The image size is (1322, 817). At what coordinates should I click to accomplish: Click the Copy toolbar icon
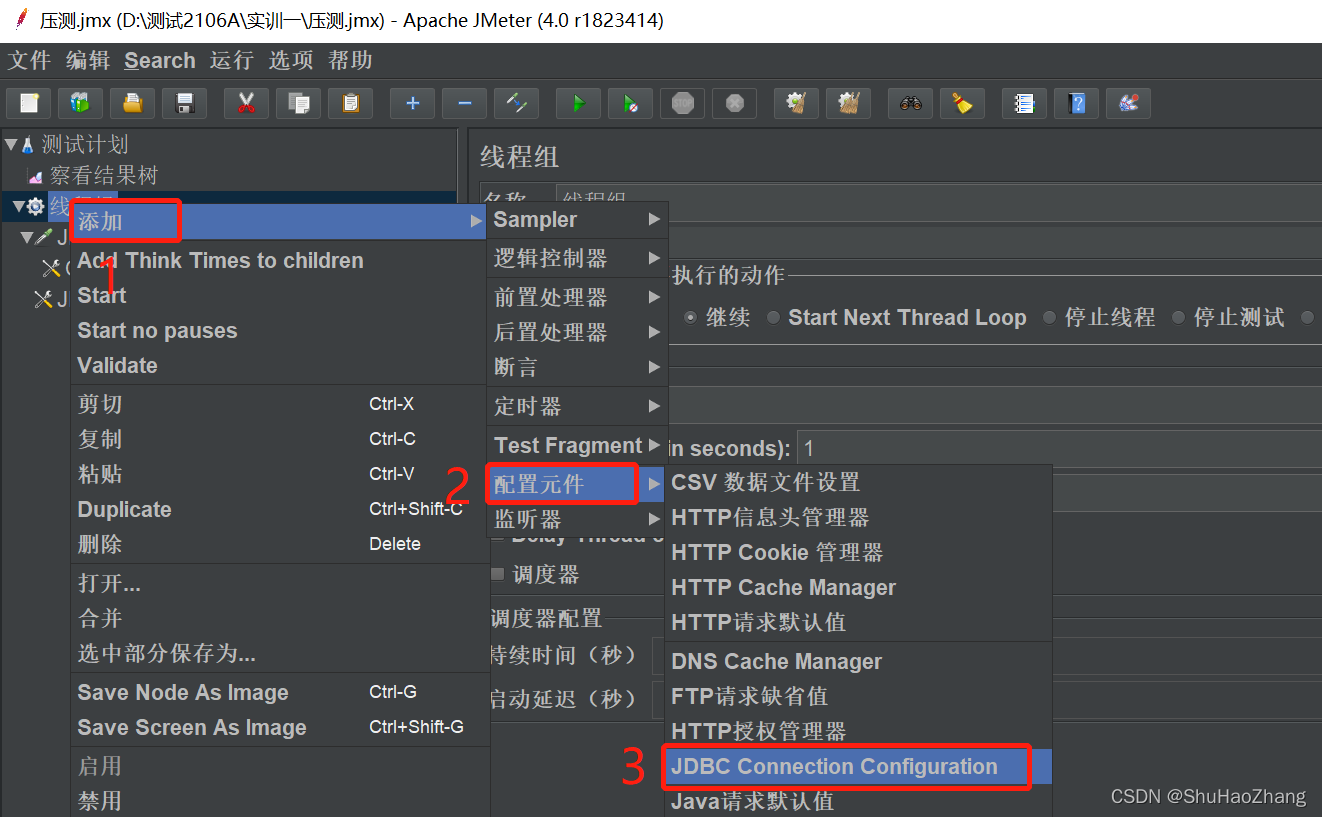pos(298,103)
